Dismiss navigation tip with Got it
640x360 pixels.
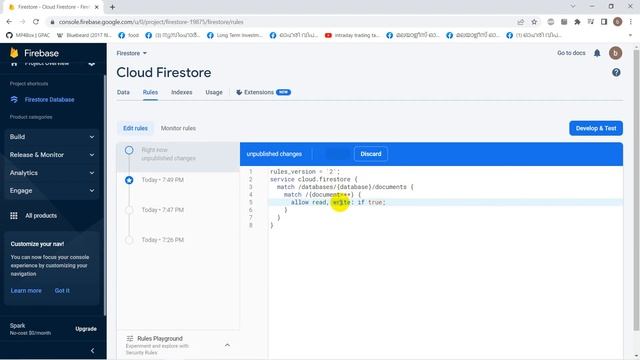62,291
